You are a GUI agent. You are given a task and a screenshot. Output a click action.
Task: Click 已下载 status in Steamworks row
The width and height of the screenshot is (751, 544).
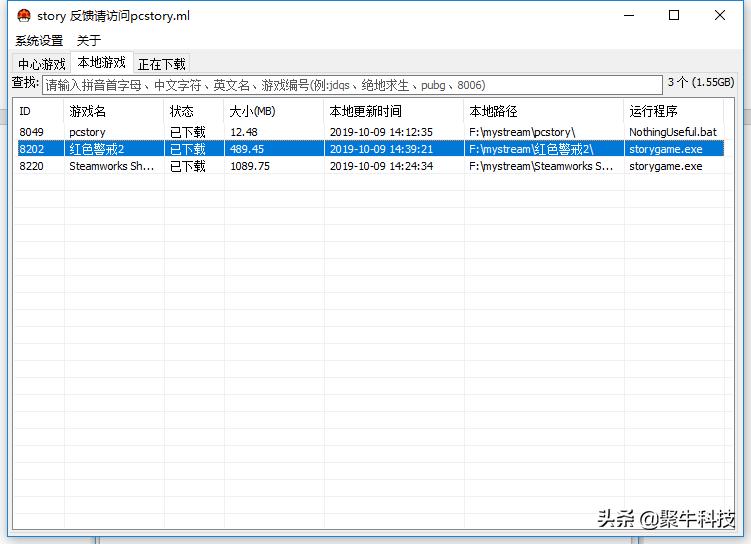pos(188,166)
